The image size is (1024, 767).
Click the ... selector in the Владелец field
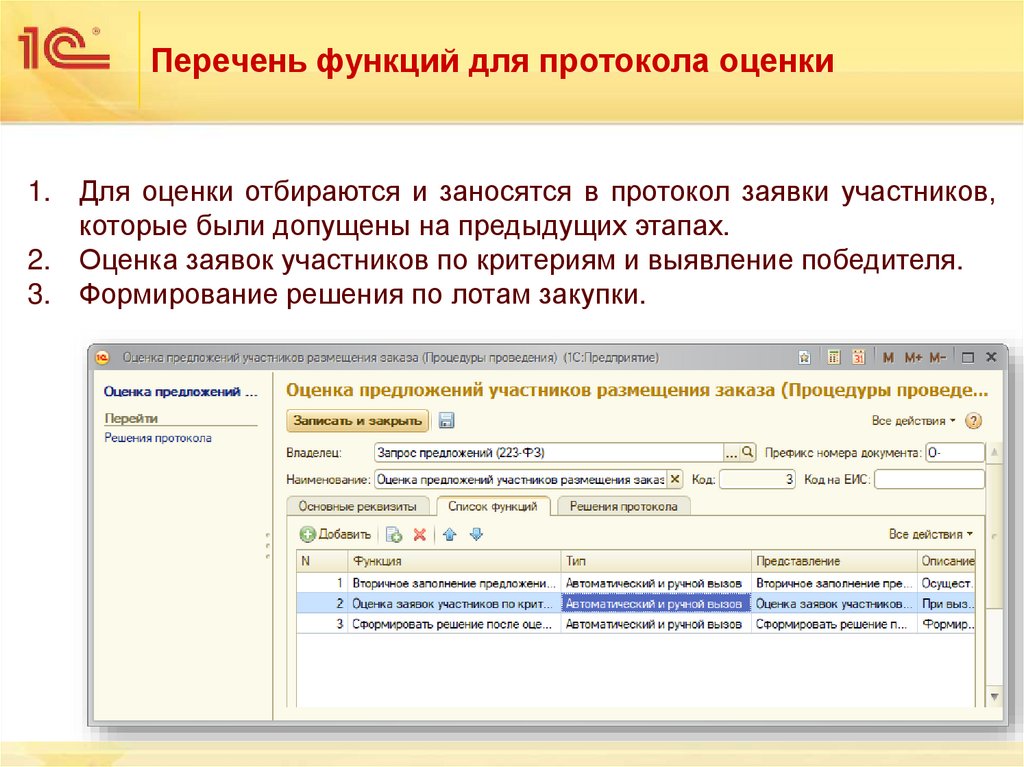732,453
